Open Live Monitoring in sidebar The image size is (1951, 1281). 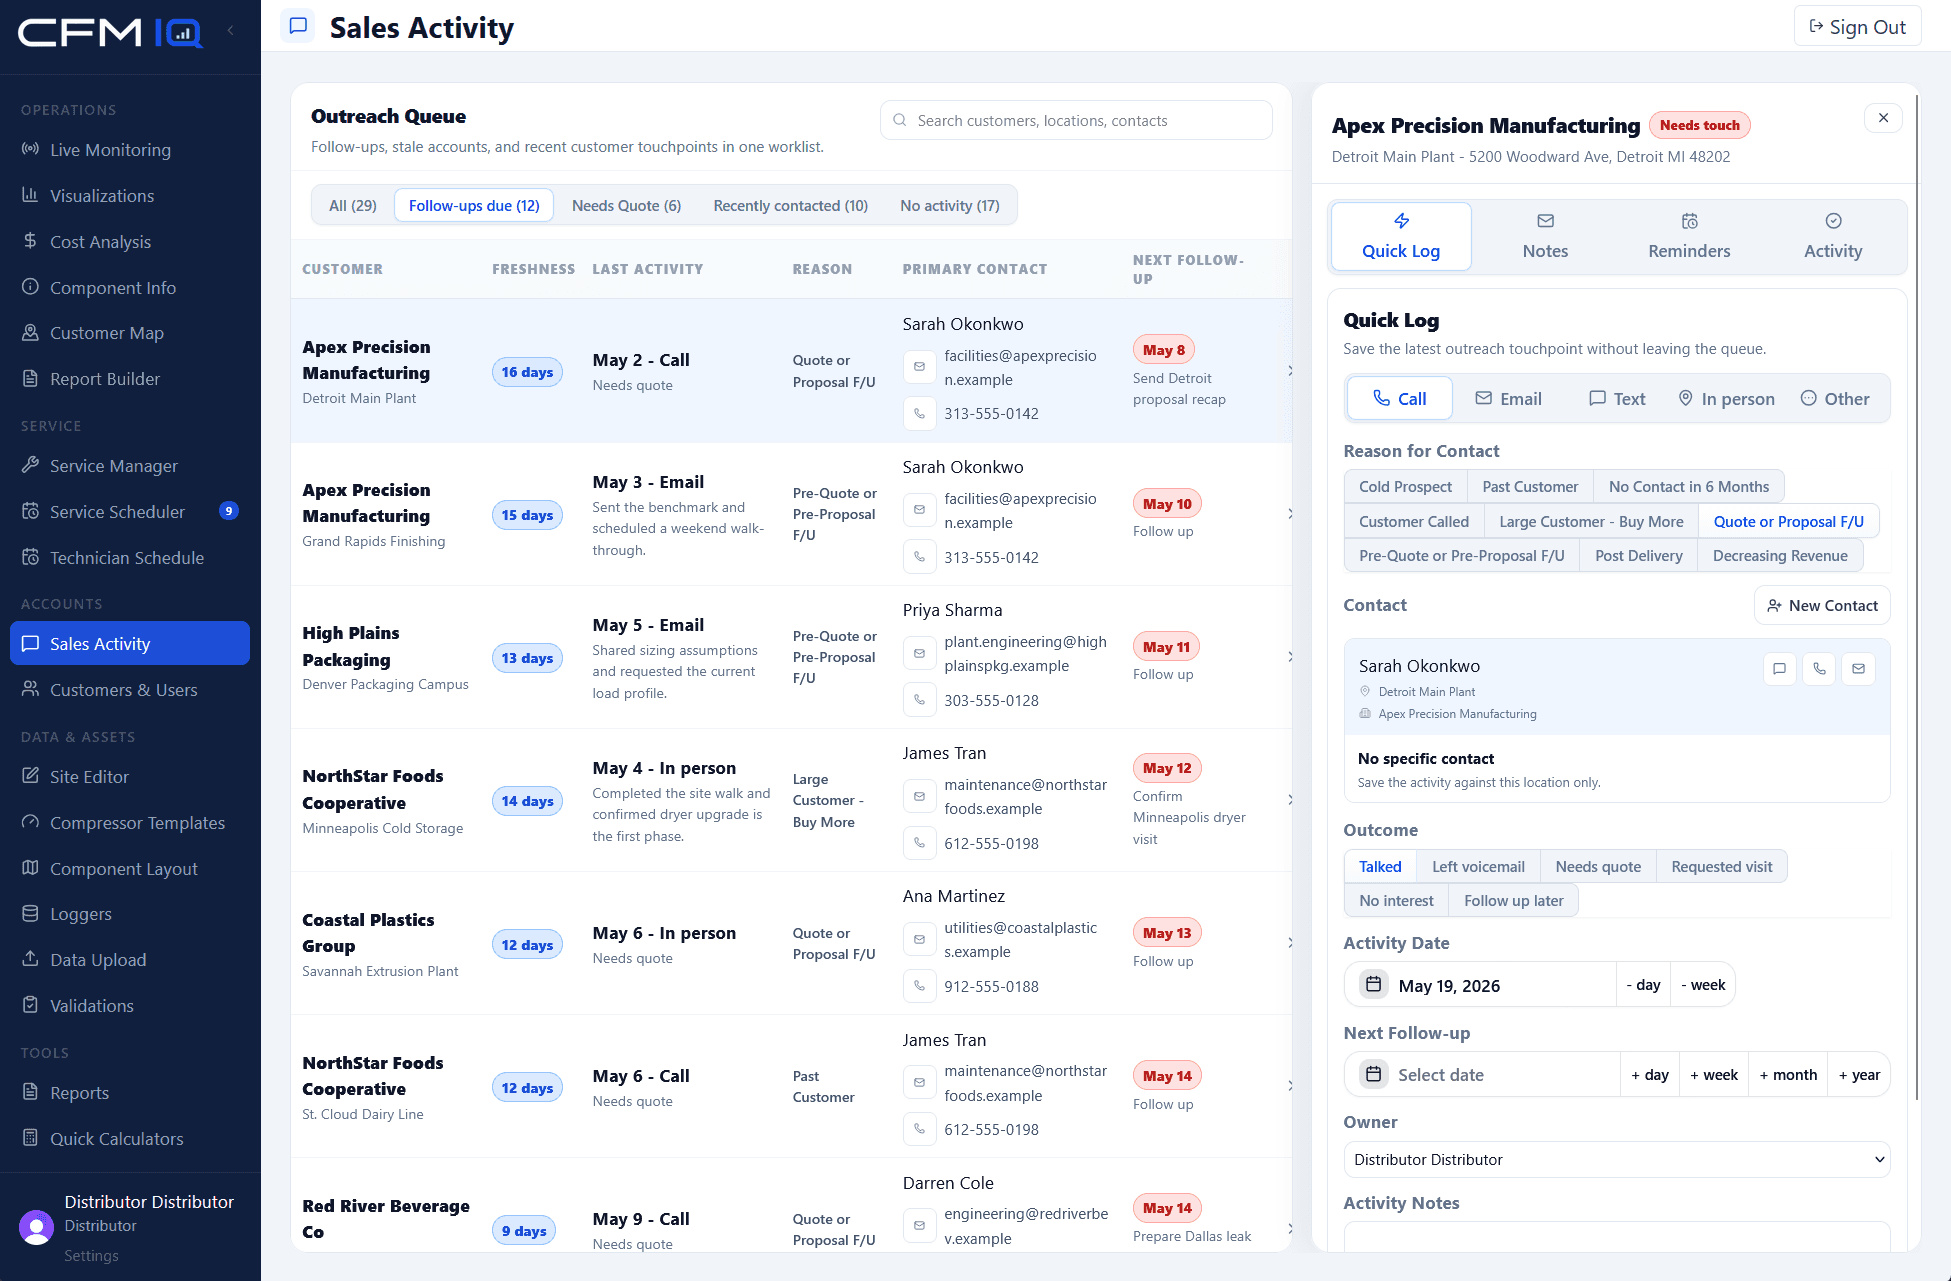click(x=130, y=149)
